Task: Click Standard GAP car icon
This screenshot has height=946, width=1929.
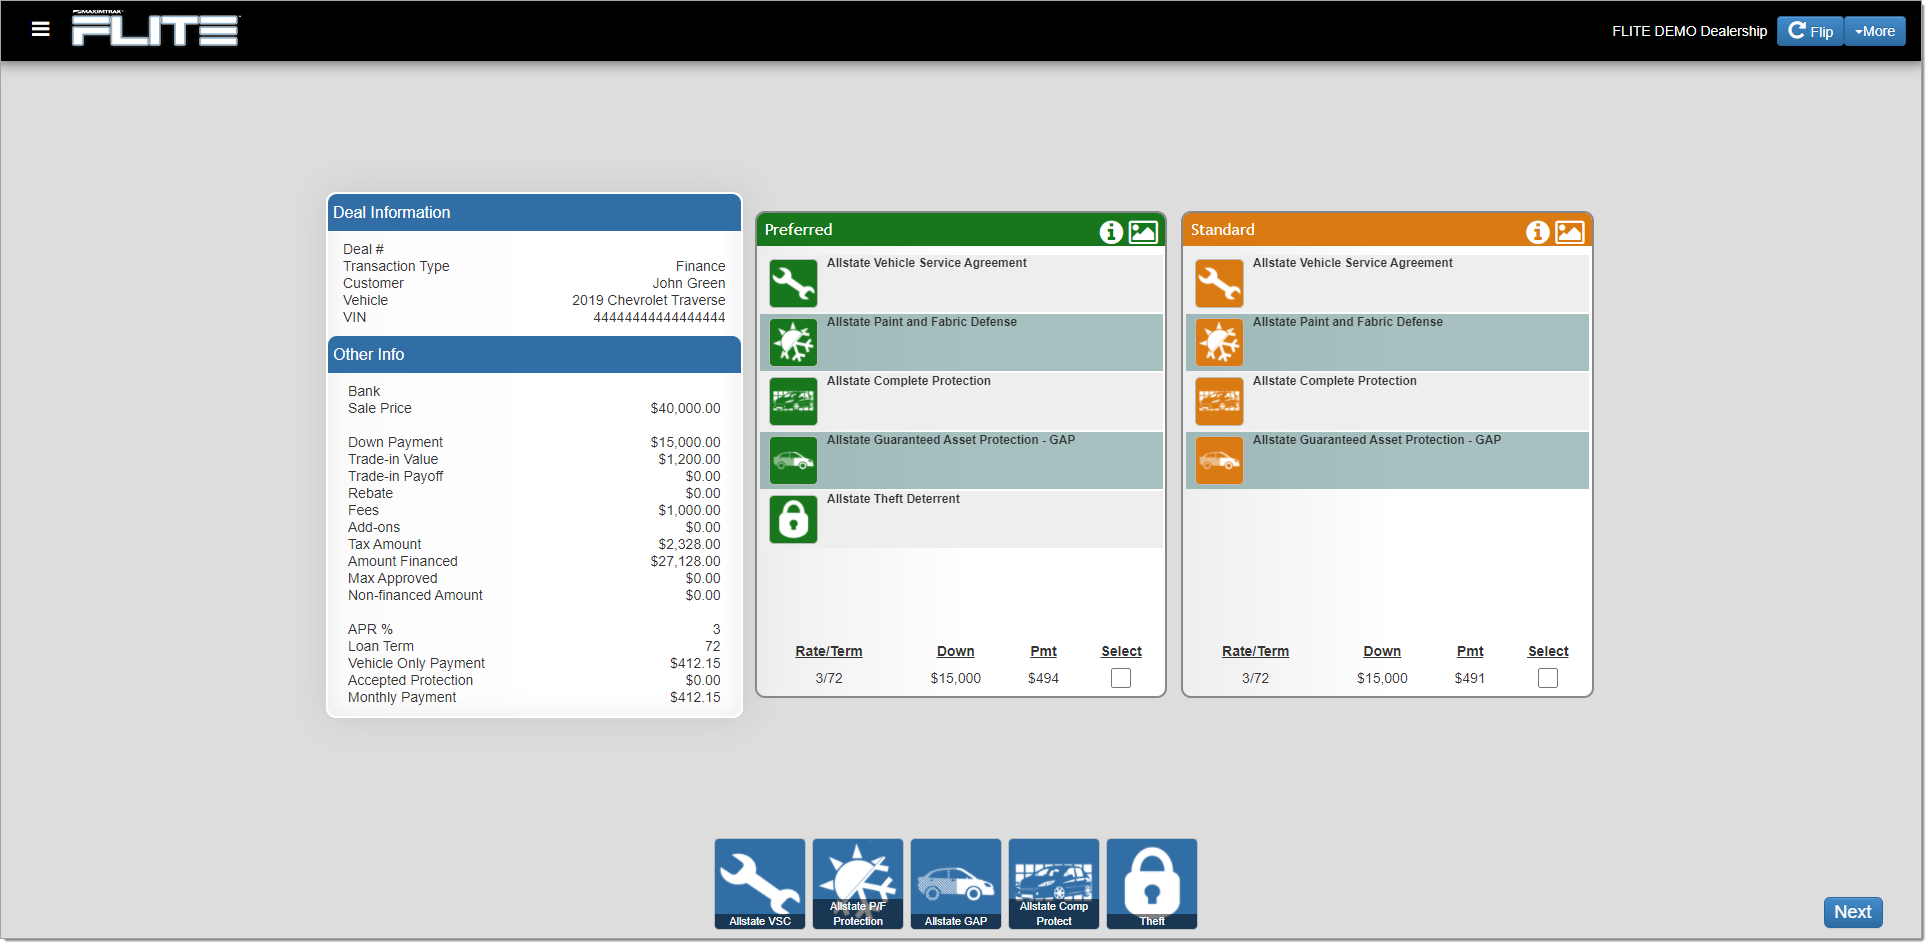Action: pos(1219,461)
